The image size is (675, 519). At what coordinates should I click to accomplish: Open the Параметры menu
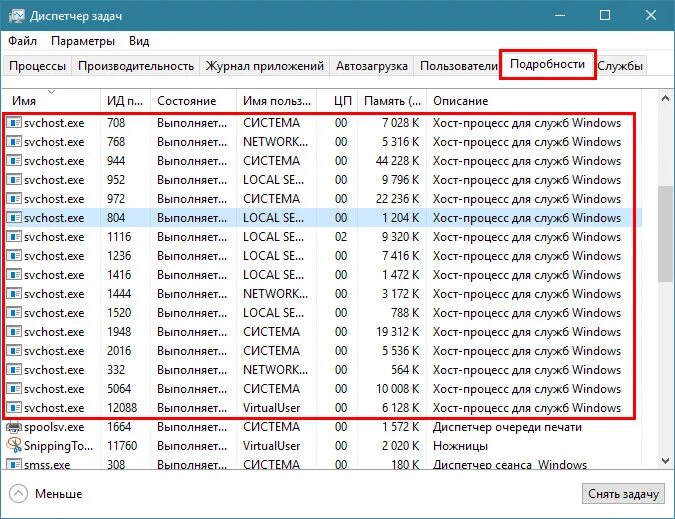[x=83, y=41]
